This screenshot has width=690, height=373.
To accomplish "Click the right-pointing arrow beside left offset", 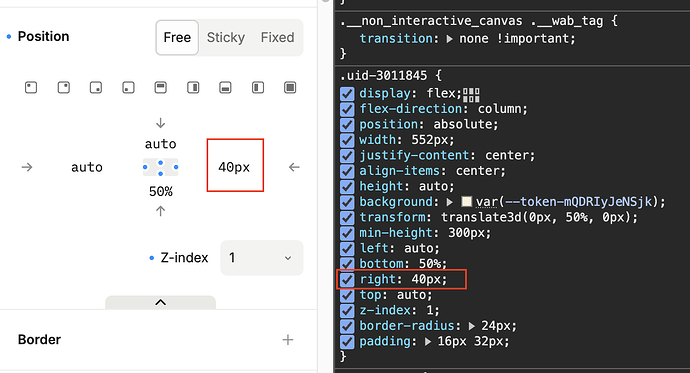I will (27, 167).
